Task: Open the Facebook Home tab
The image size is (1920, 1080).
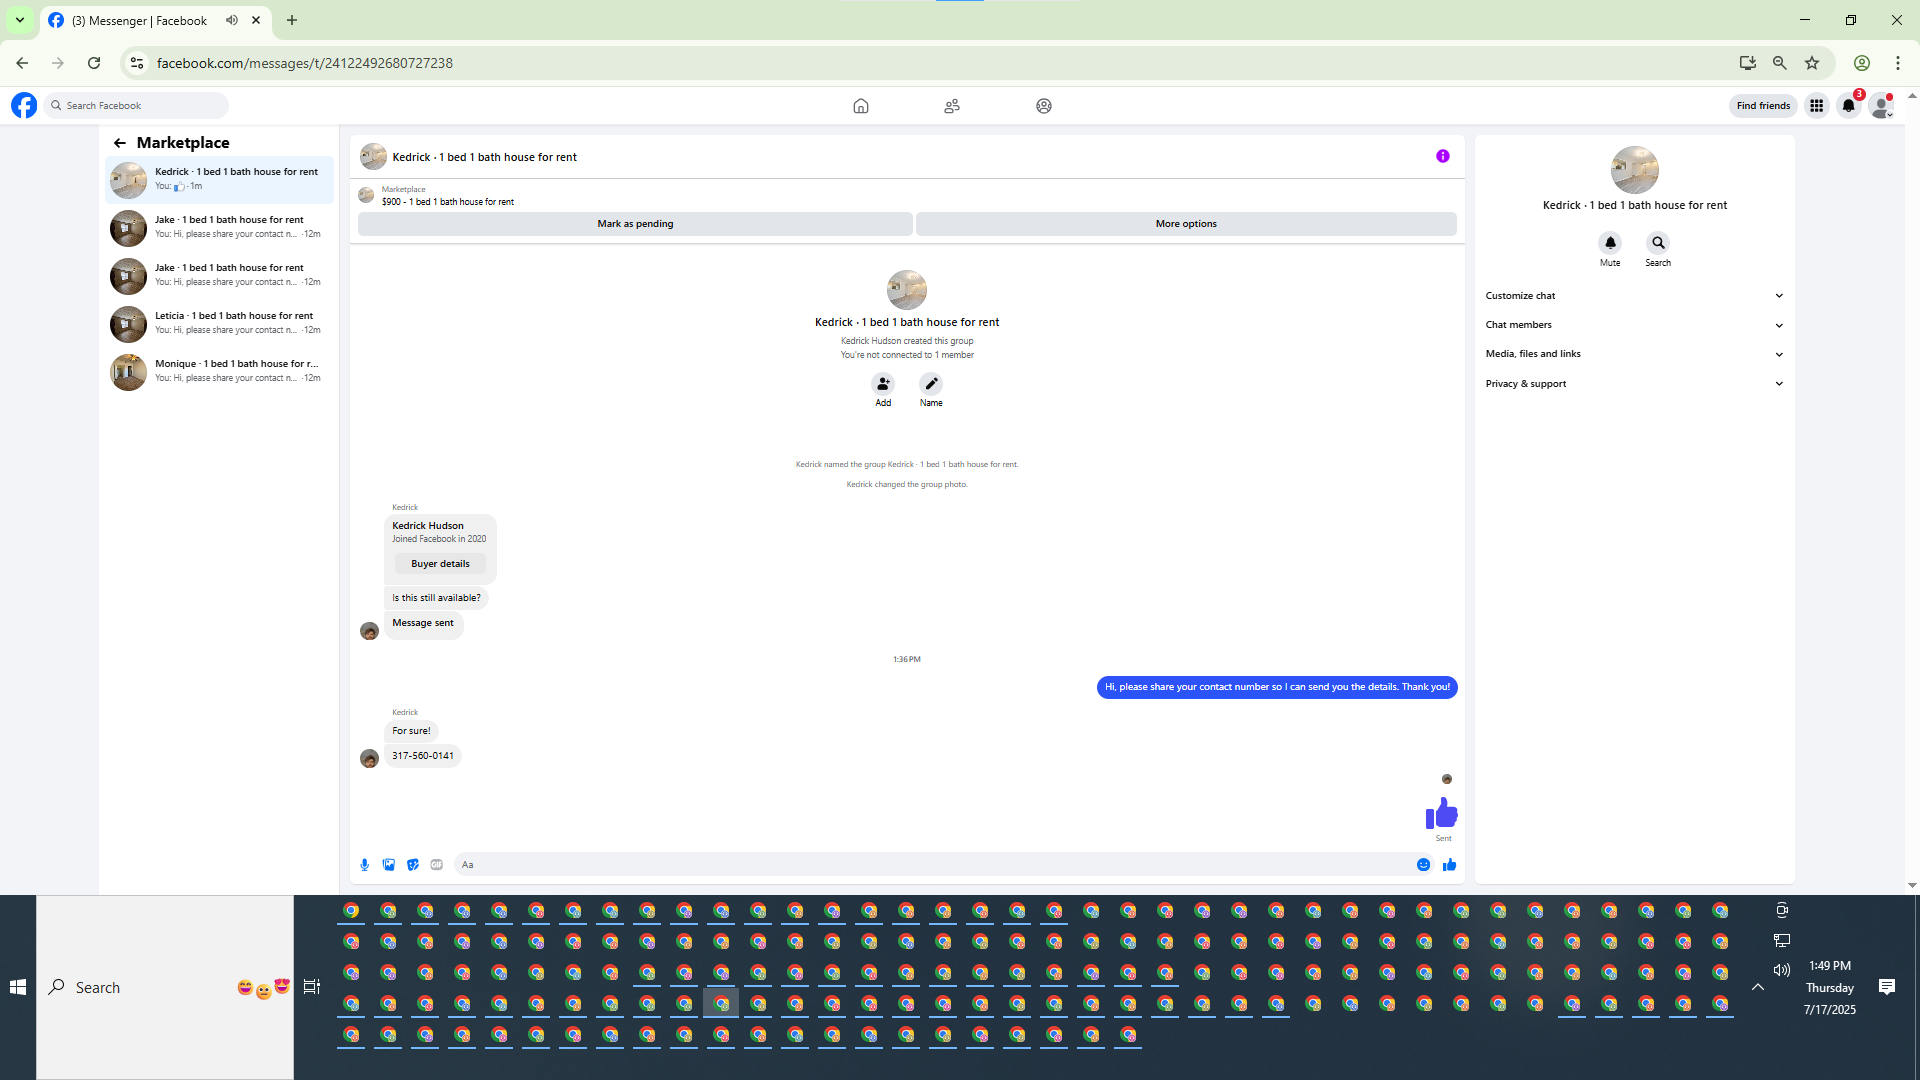Action: point(860,106)
